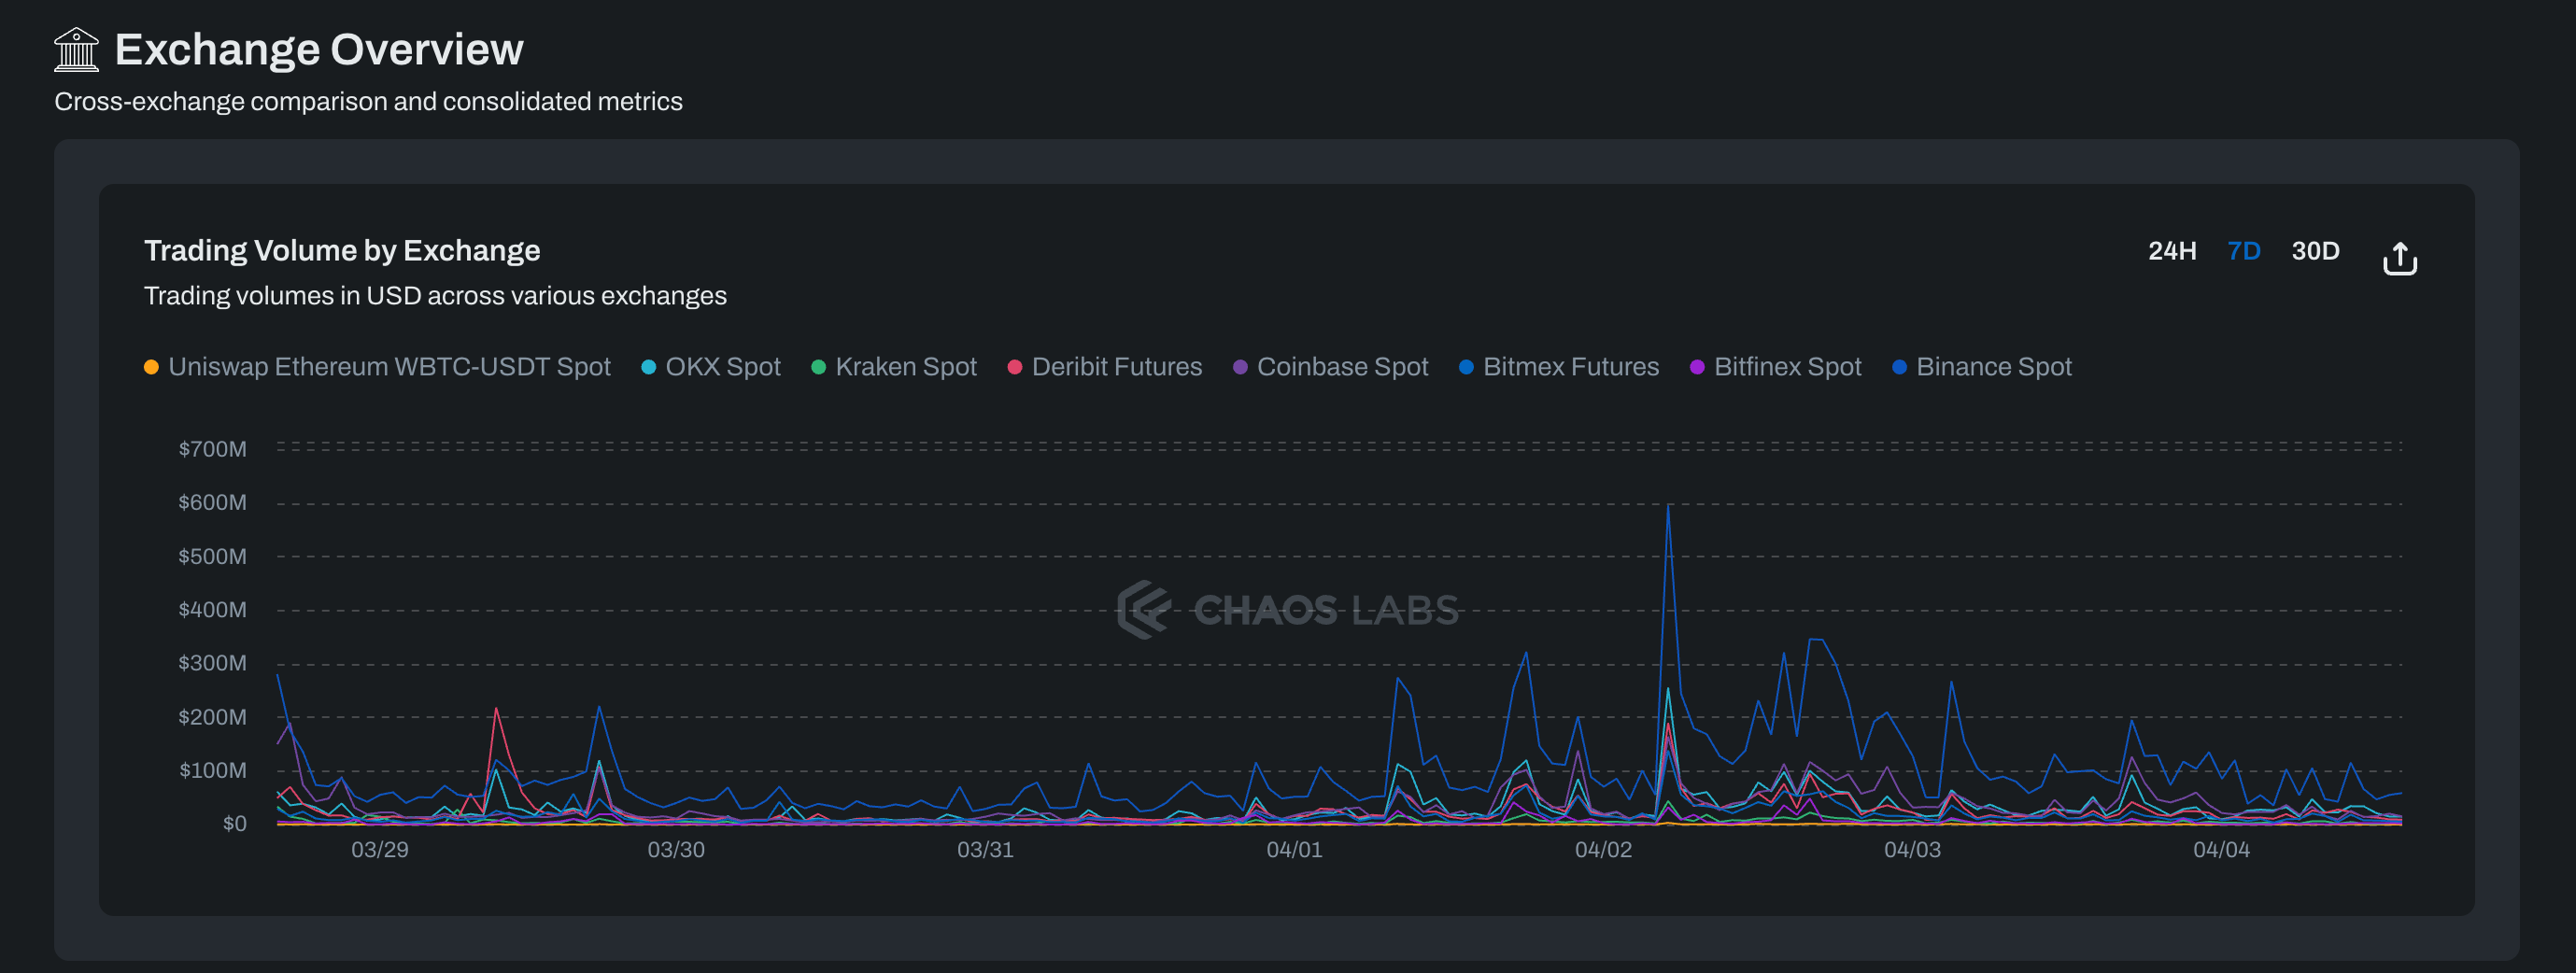
Task: Click the 04/02 x-axis date label
Action: coord(1603,850)
